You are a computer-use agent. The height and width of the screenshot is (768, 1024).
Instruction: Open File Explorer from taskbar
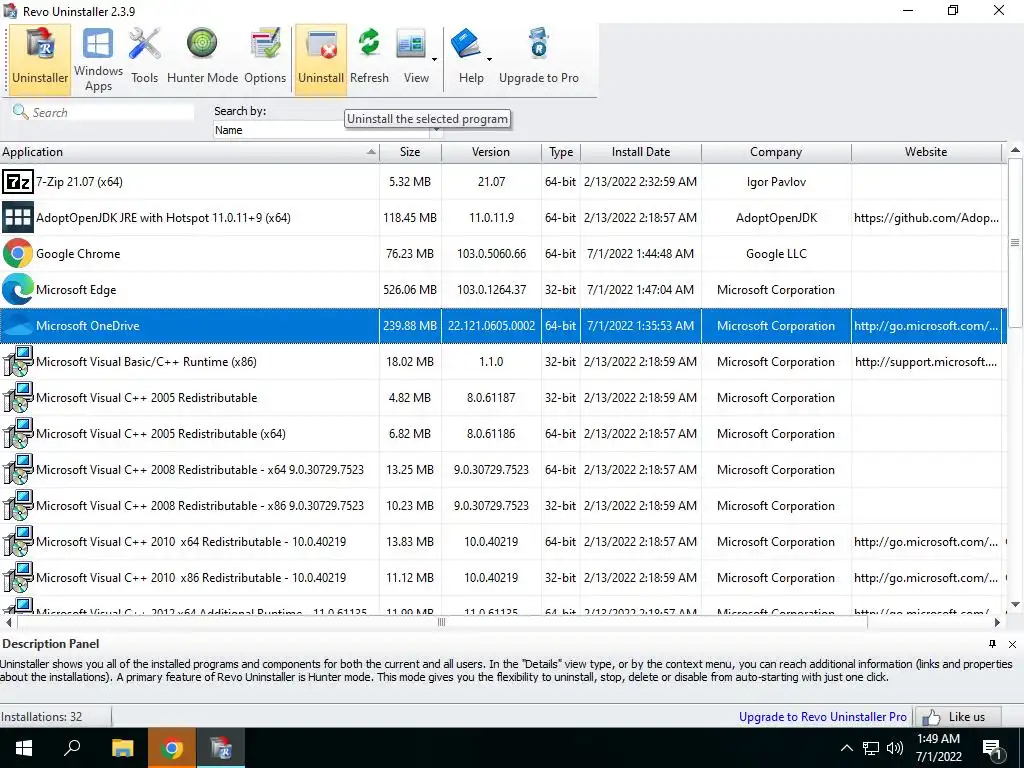[x=122, y=748]
